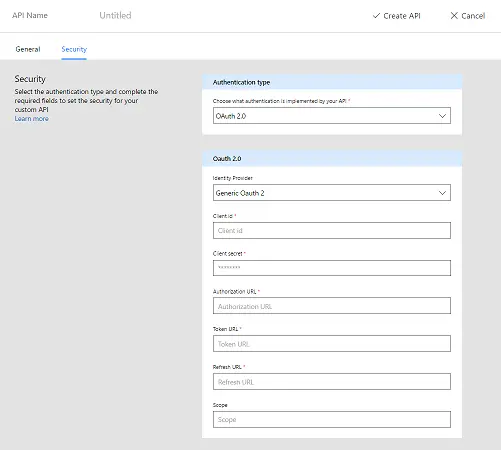501x450 pixels.
Task: Select the Refresh URL input field
Action: coord(332,382)
